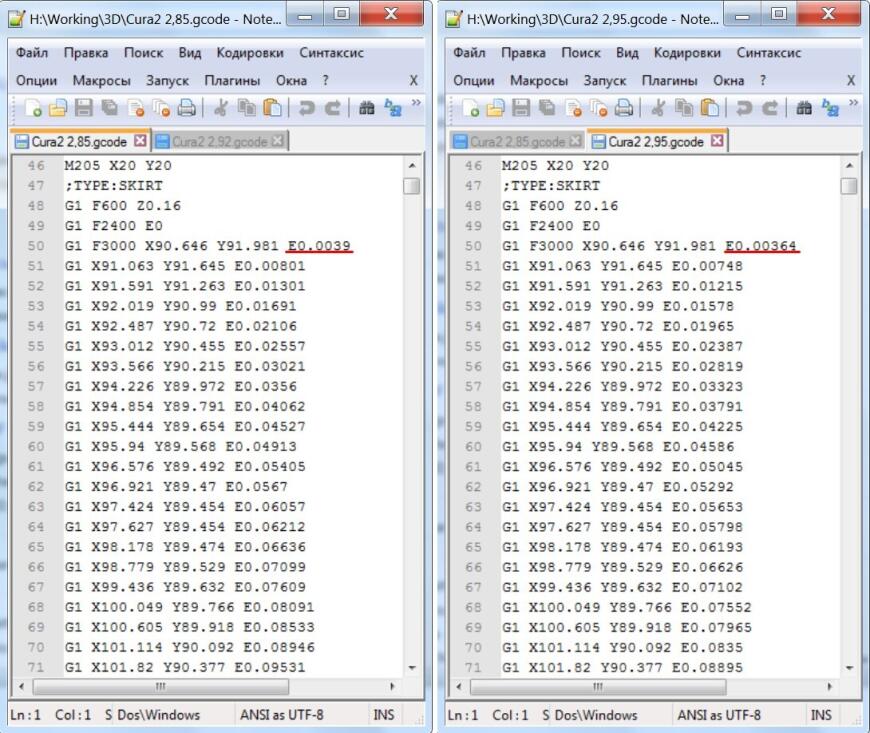Switch to Cura2 2,85.gcode tab in right window

point(517,141)
